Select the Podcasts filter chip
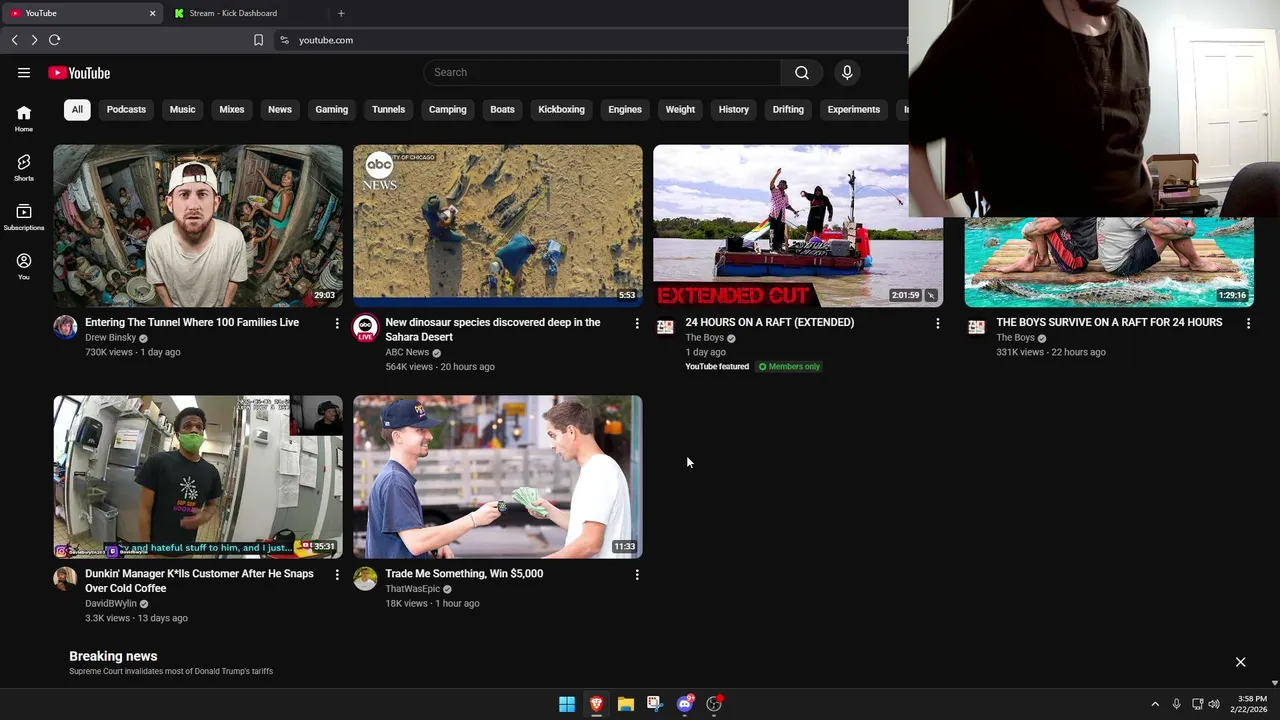Screen dimensions: 1280x720 126,109
